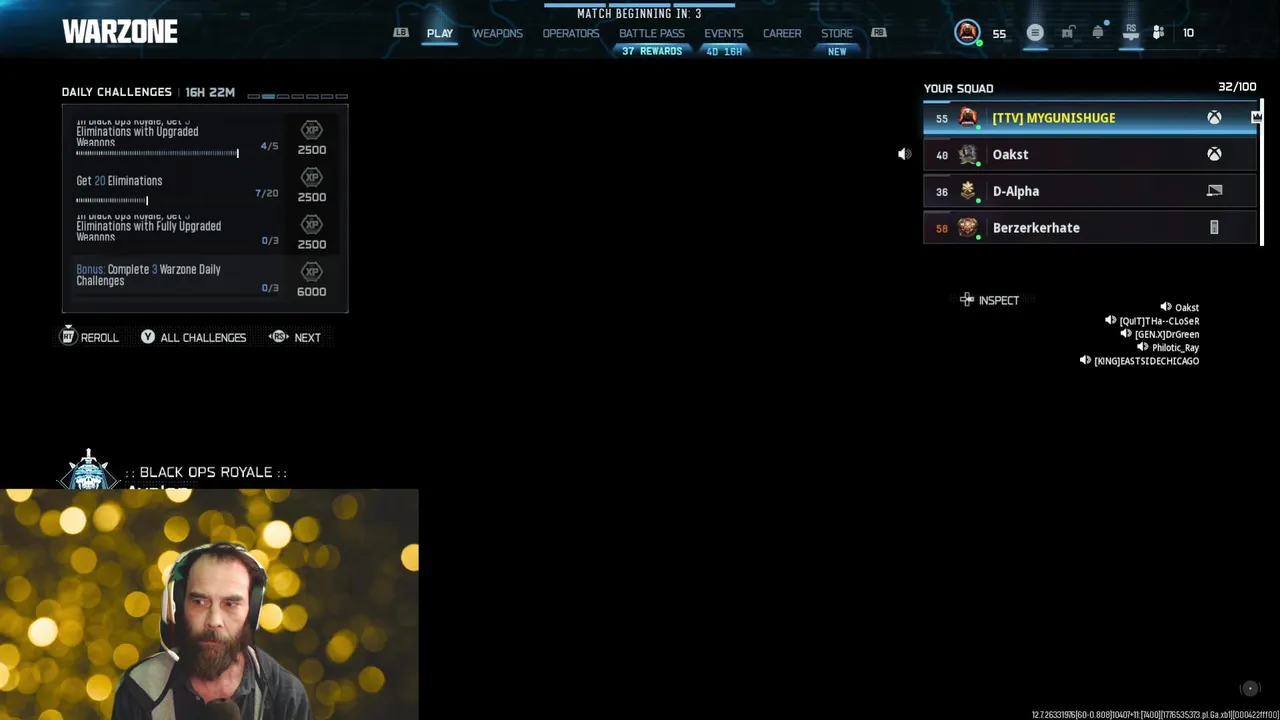Screen dimensions: 1280x720
Task: Click speaker icon beside [GEN.X]DrGreen
Action: click(1126, 334)
